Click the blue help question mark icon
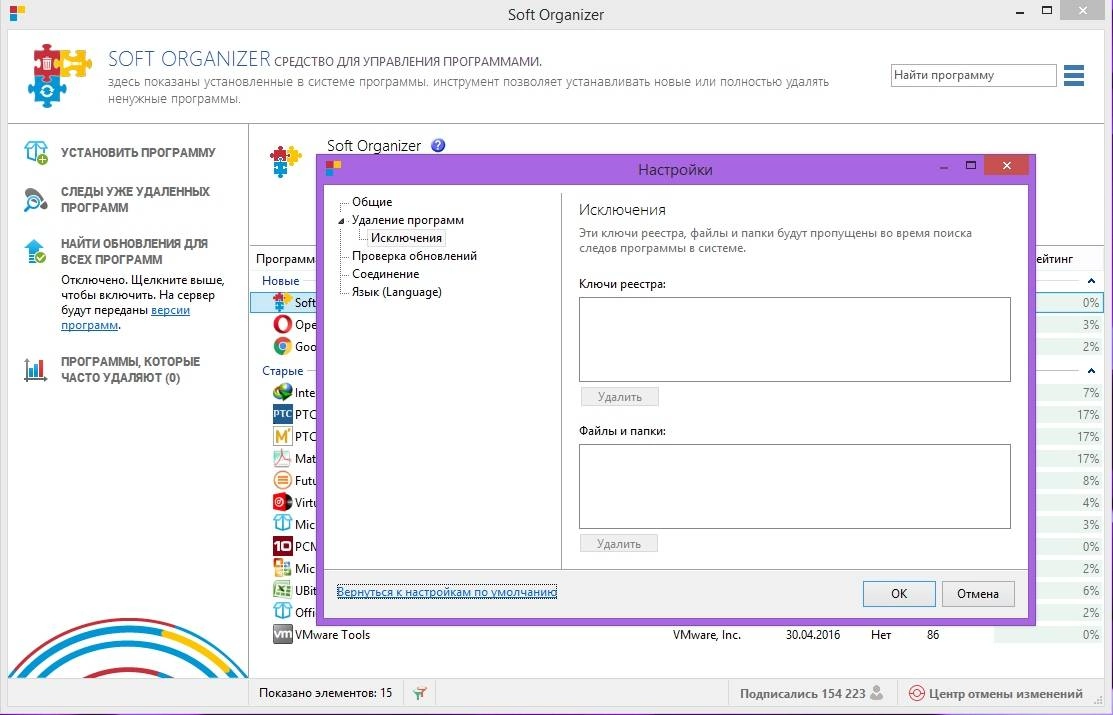Viewport: 1113px width, 715px height. pyautogui.click(x=438, y=145)
